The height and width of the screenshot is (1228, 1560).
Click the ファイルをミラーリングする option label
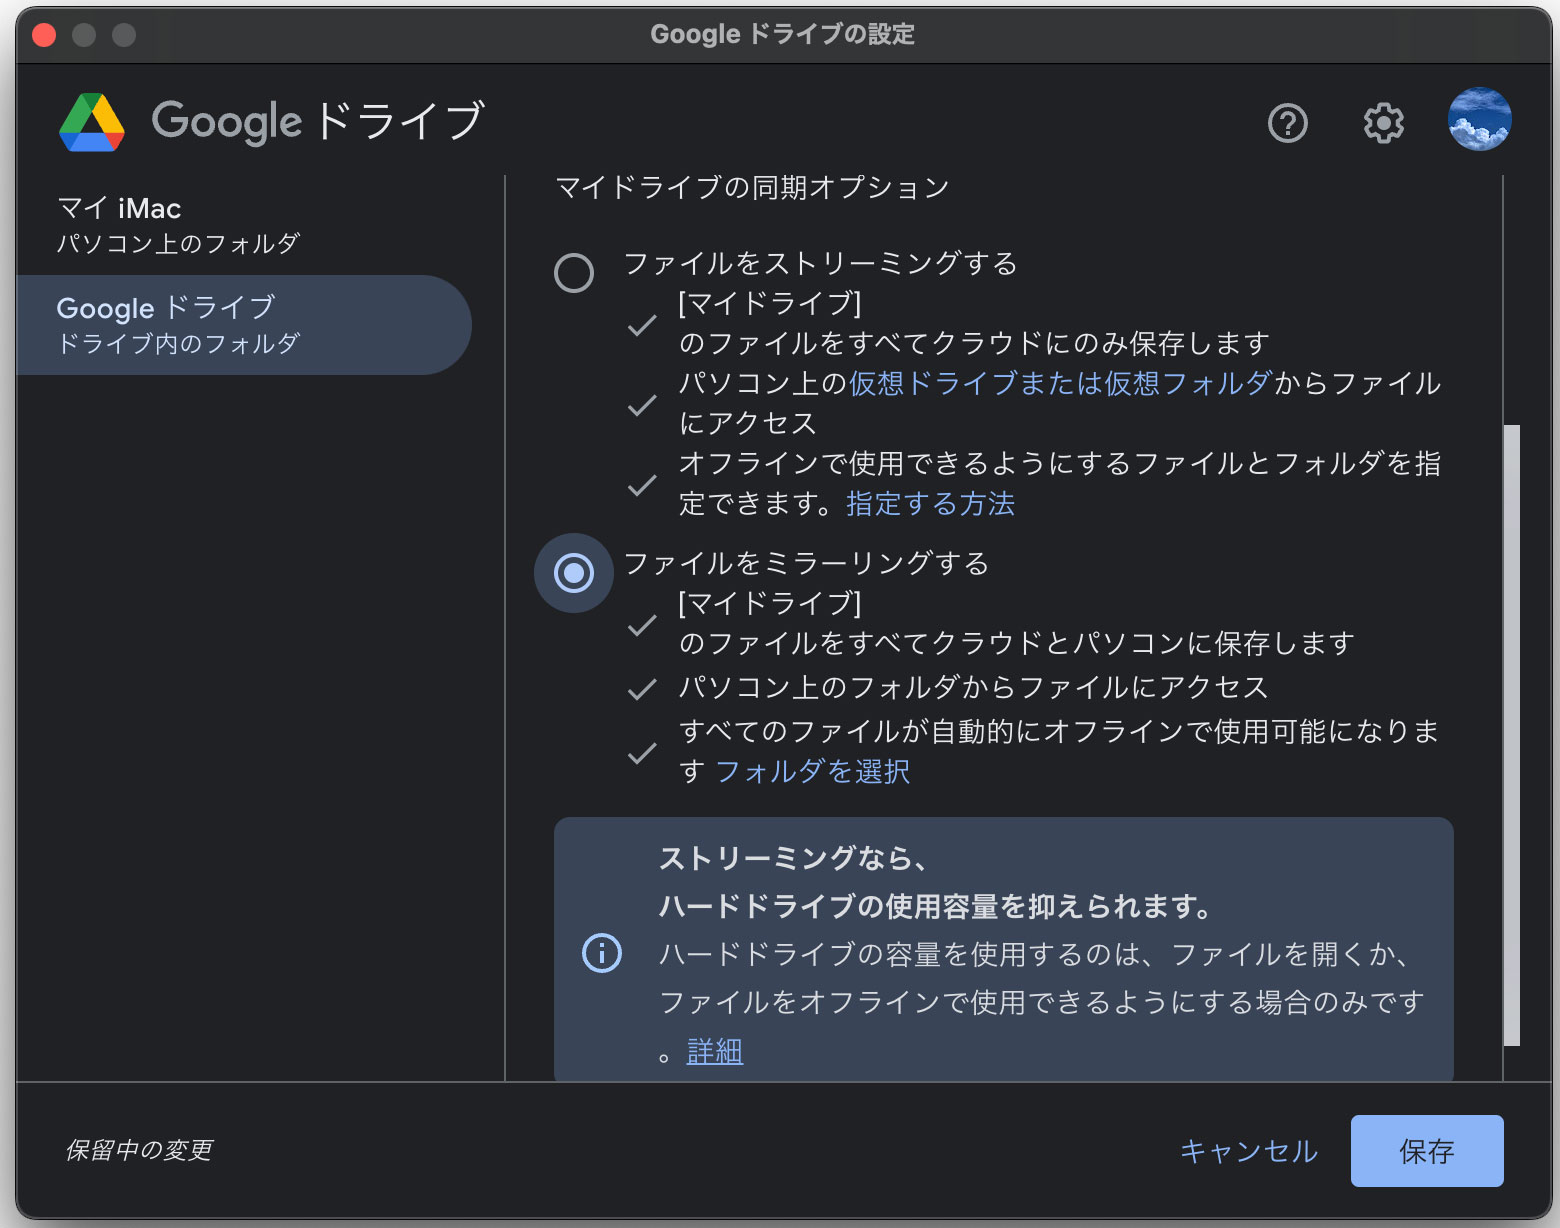point(807,563)
